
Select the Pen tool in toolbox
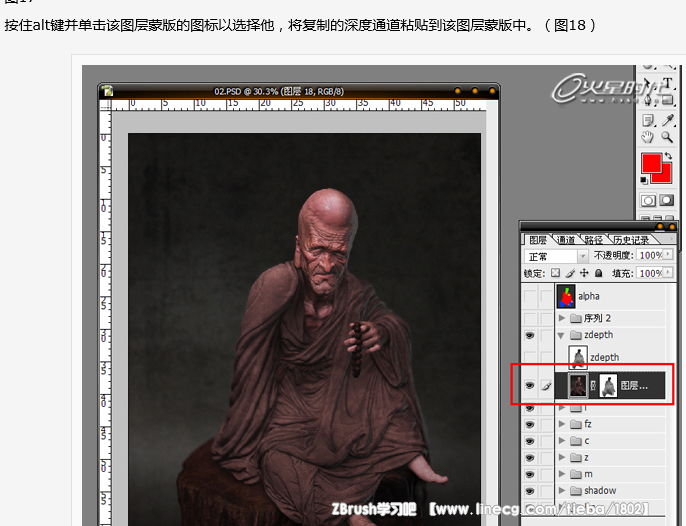[648, 100]
